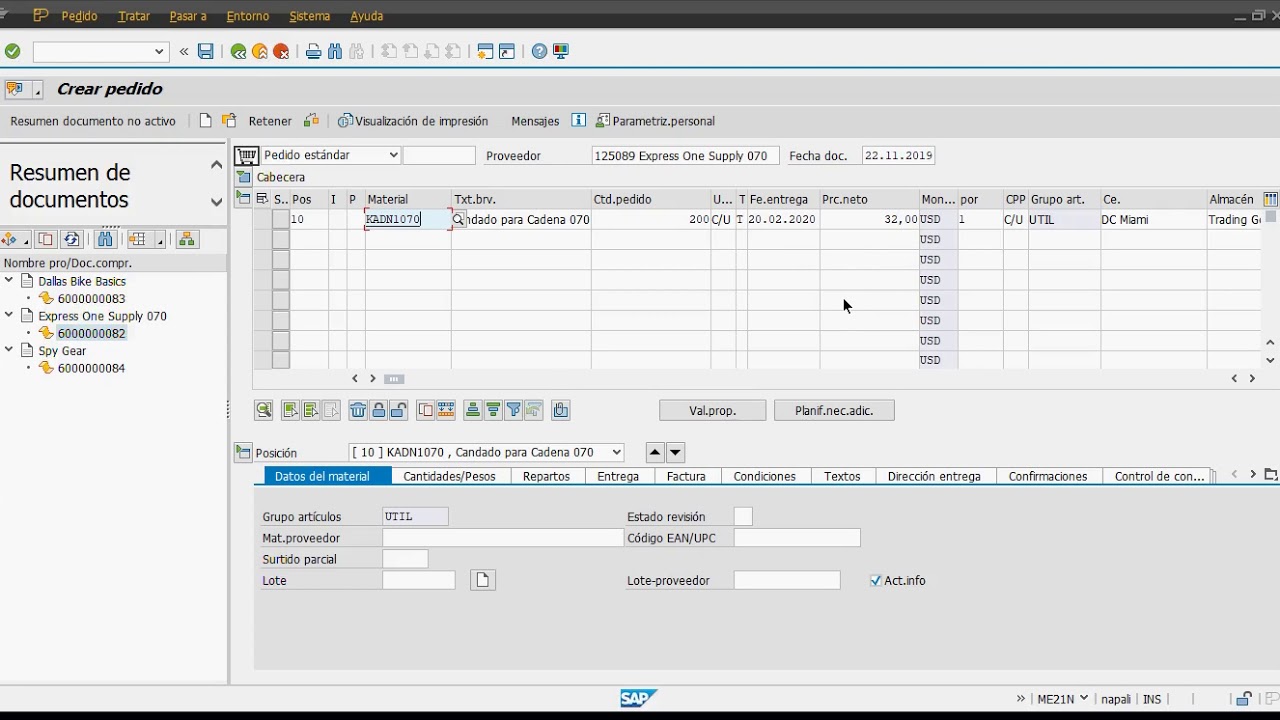Click the green Back arrow icon
The width and height of the screenshot is (1280, 720).
click(x=238, y=51)
